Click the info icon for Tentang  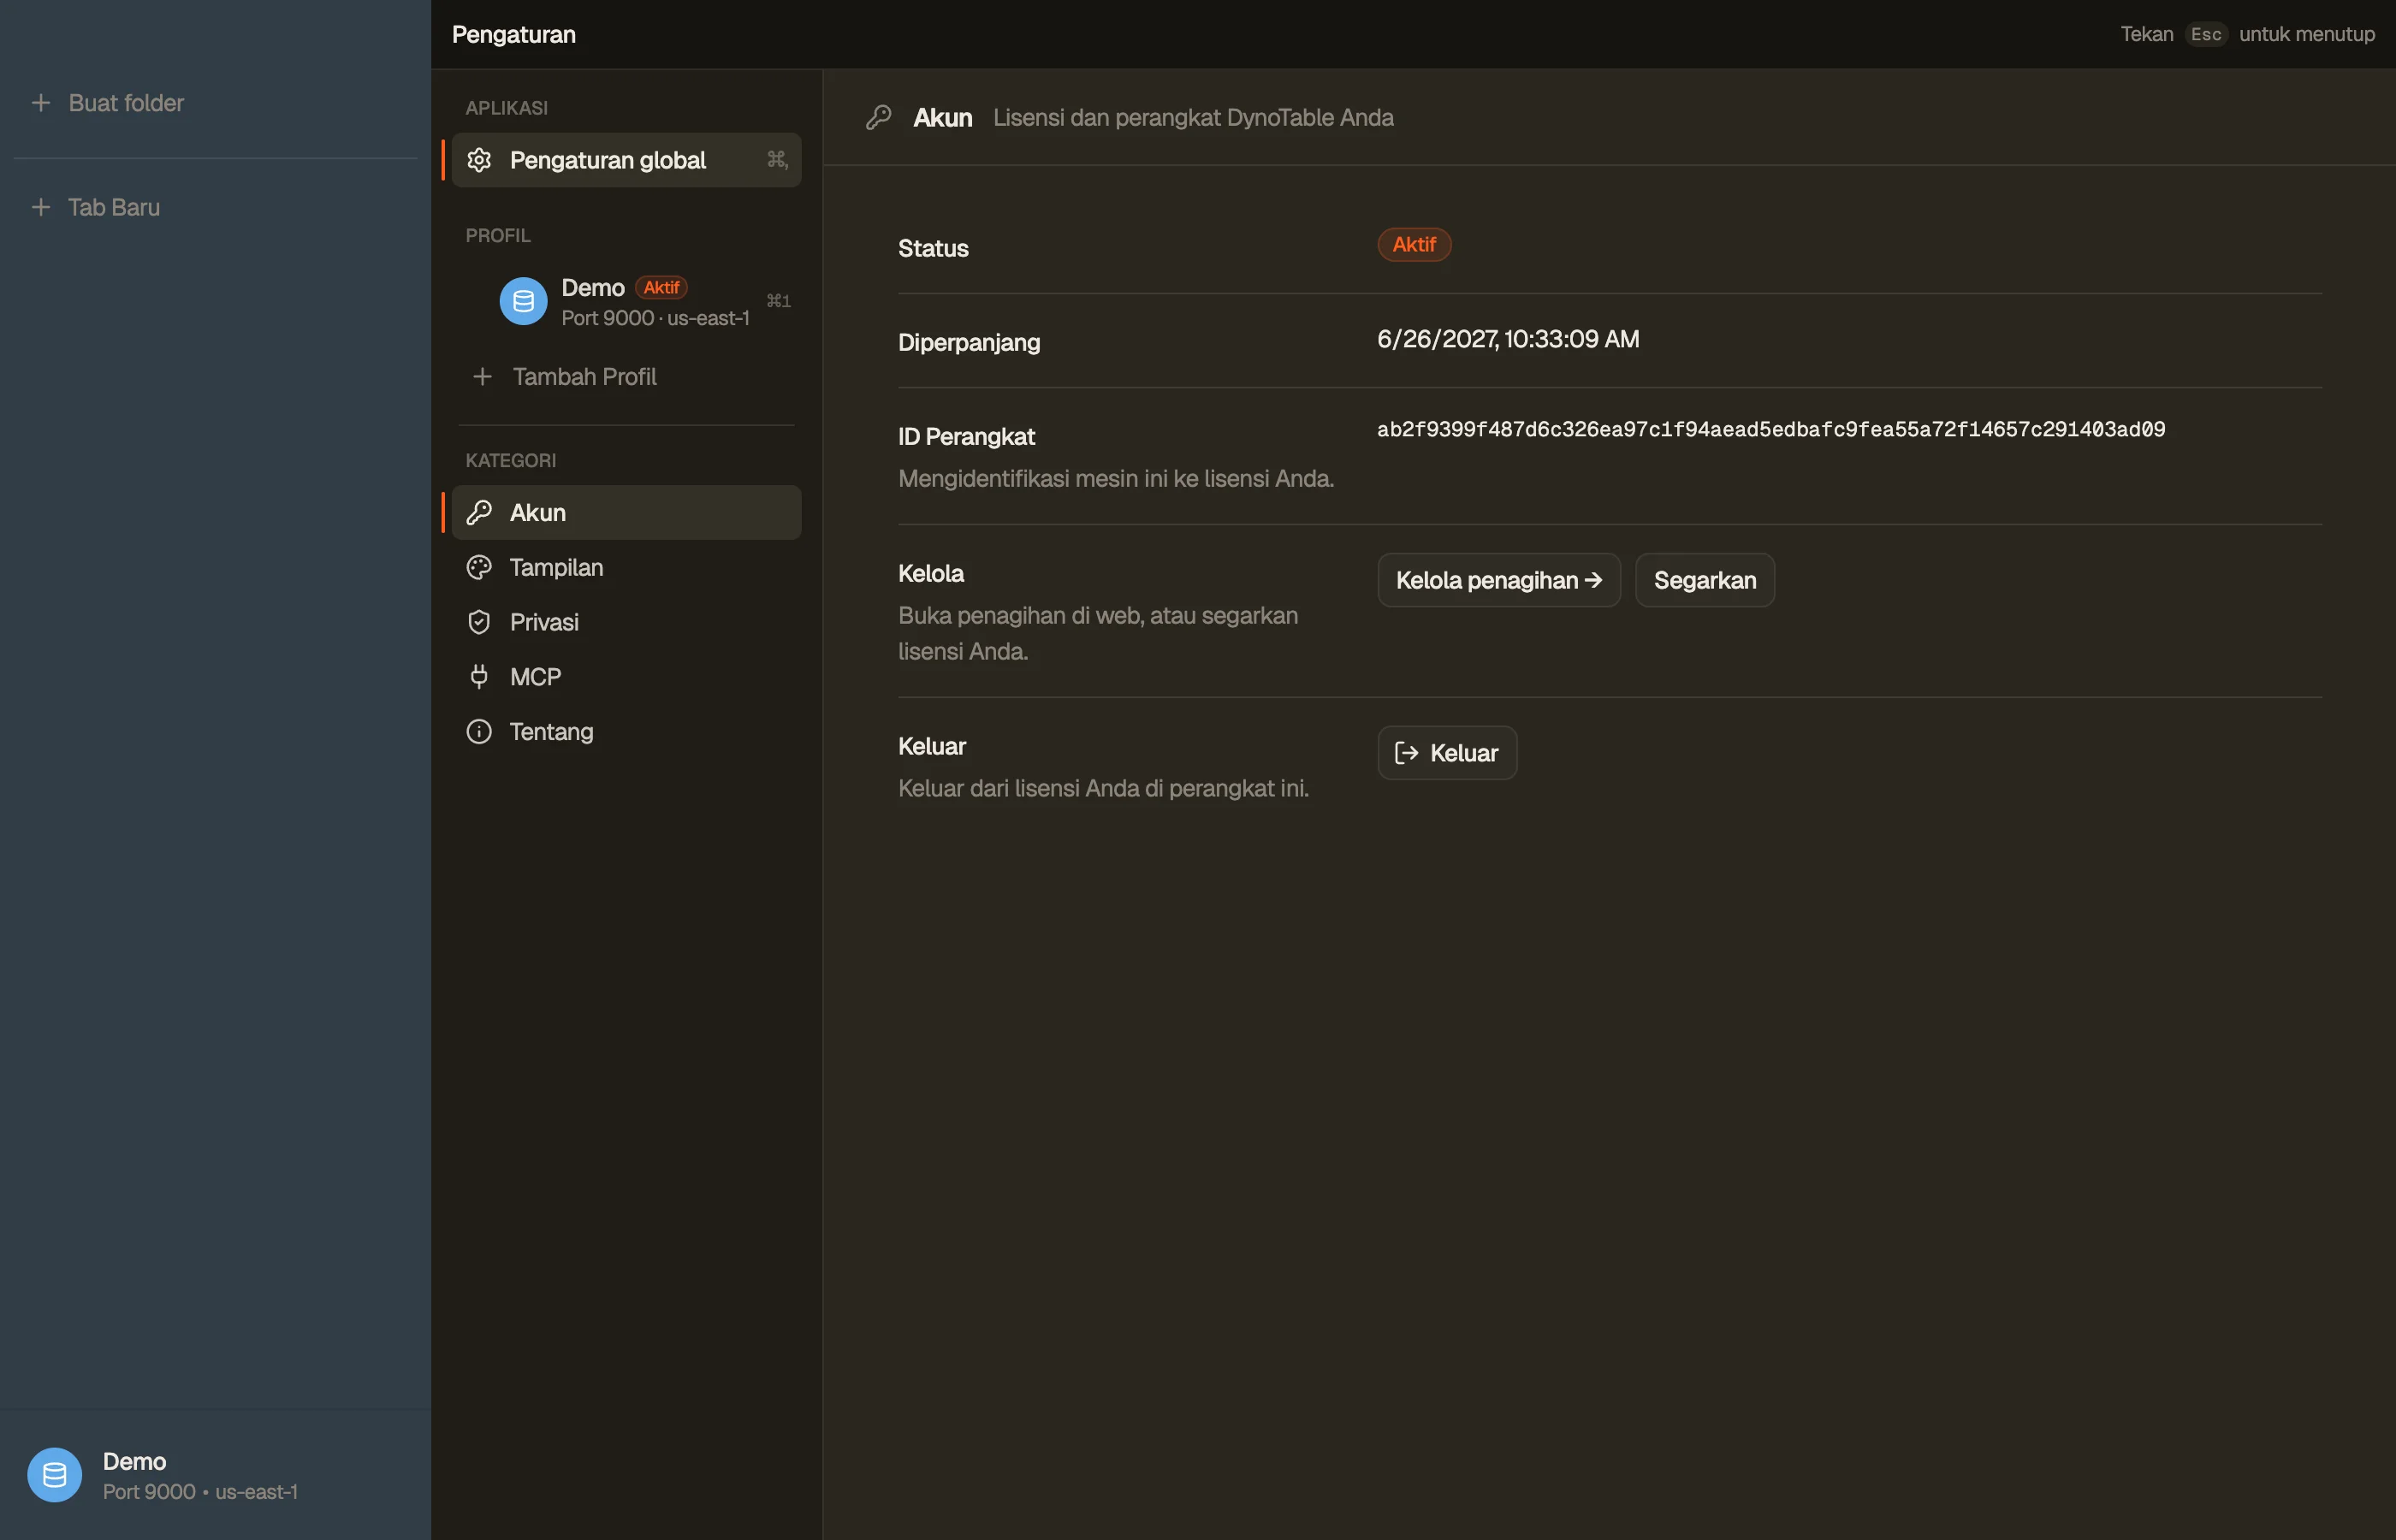[x=479, y=732]
